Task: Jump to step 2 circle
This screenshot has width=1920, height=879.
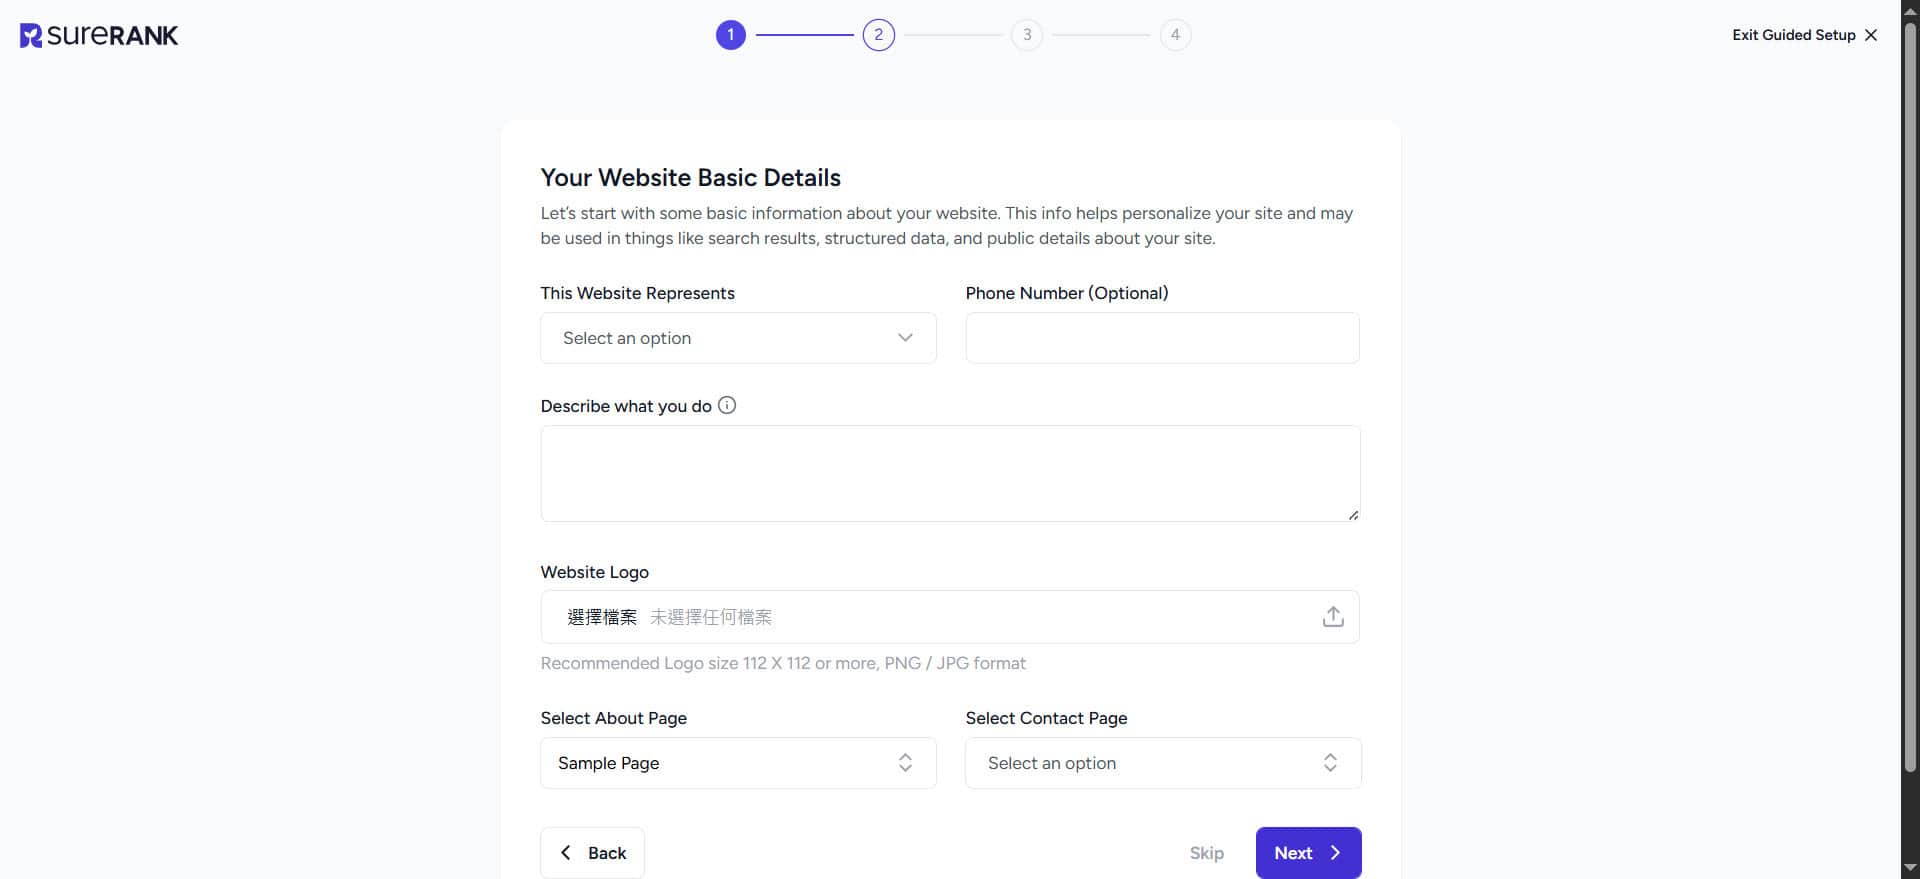Action: [x=878, y=35]
